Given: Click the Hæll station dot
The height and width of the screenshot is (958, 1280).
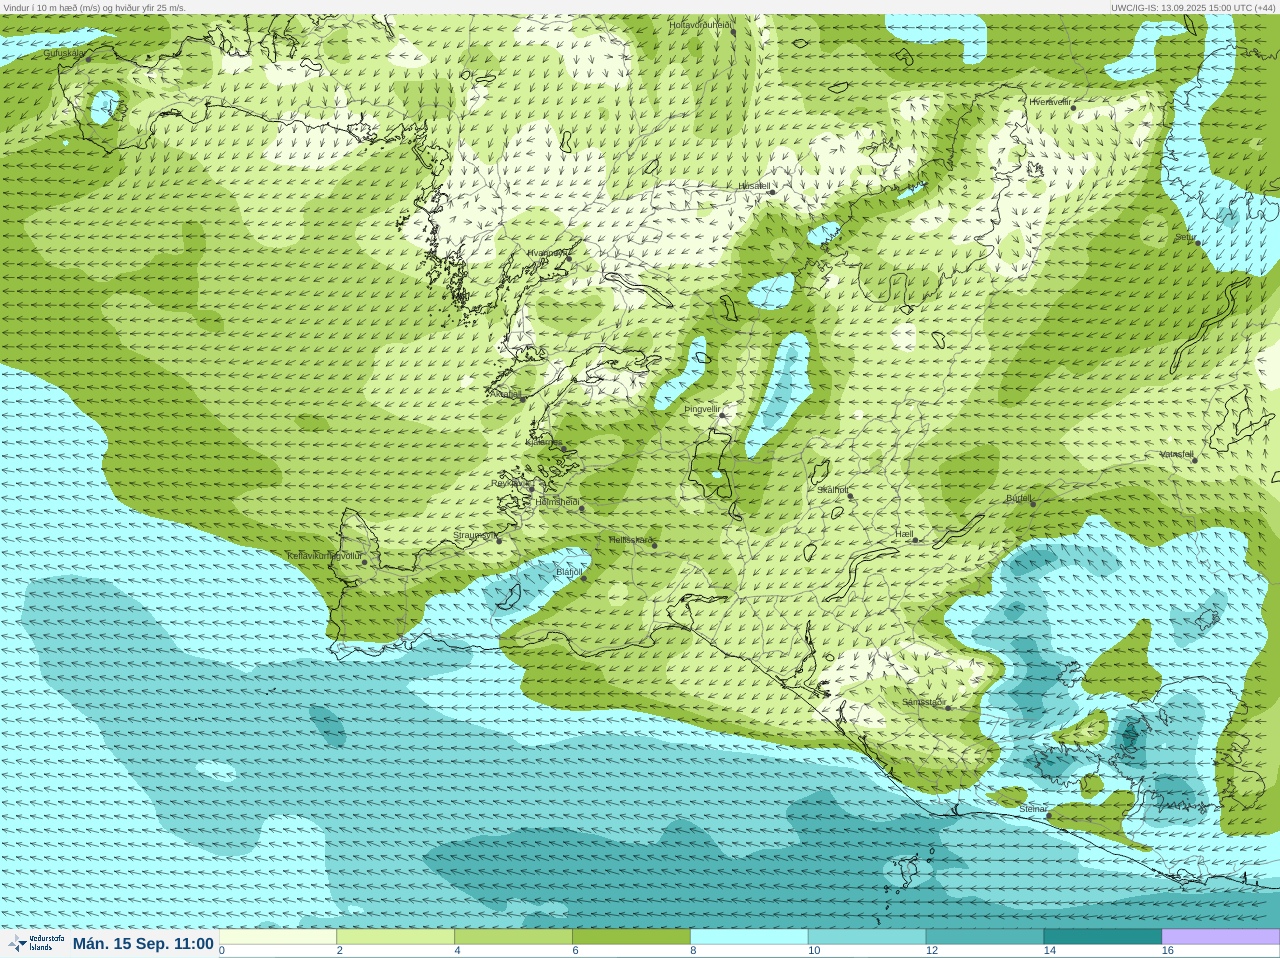Looking at the screenshot, I should coord(915,540).
